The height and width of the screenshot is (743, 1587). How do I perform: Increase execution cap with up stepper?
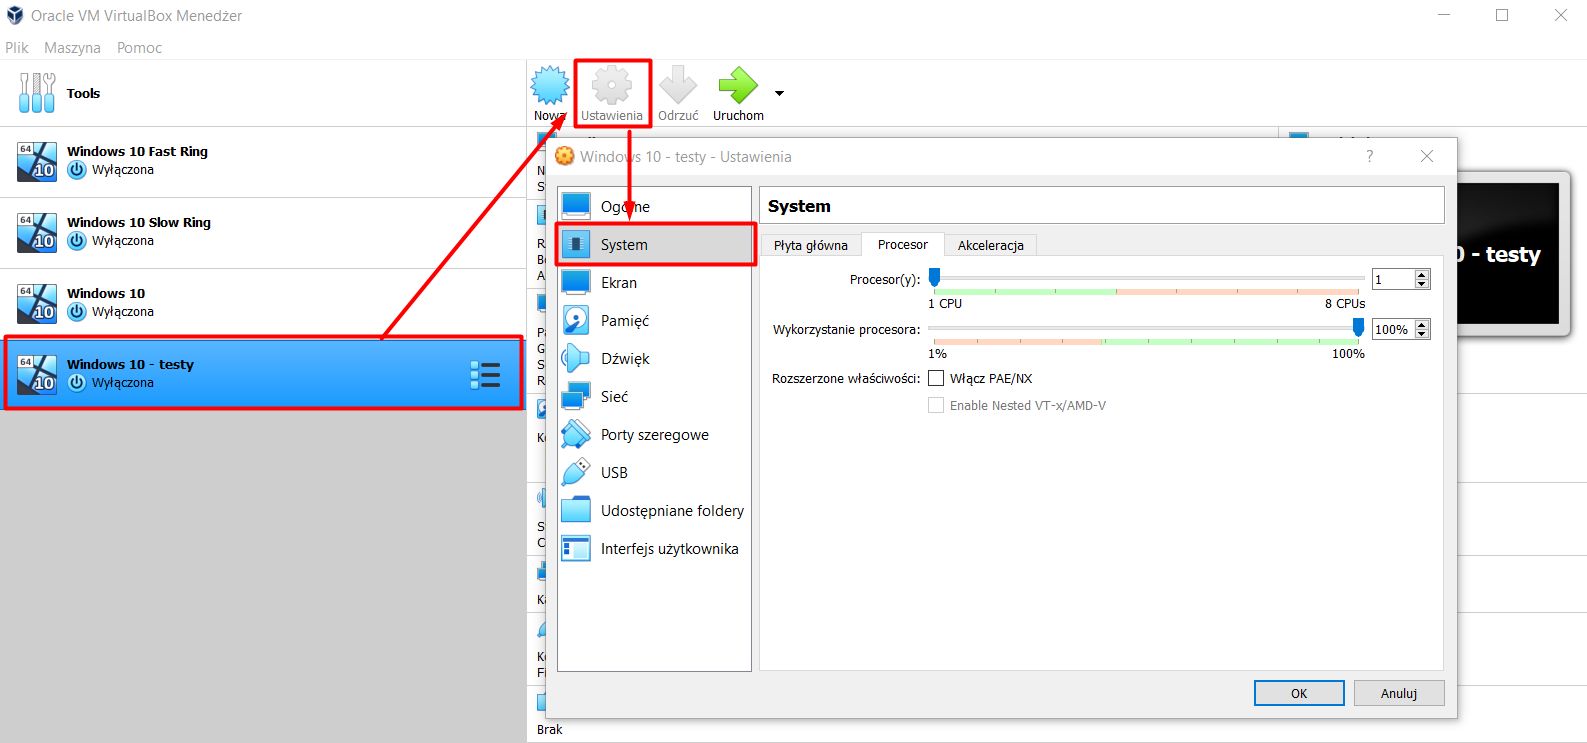point(1422,325)
